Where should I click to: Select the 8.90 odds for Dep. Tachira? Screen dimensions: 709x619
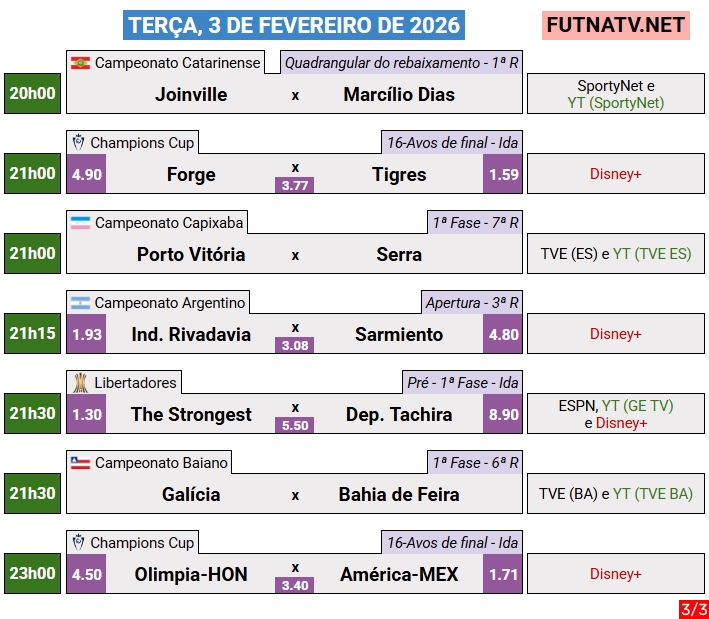click(x=503, y=414)
